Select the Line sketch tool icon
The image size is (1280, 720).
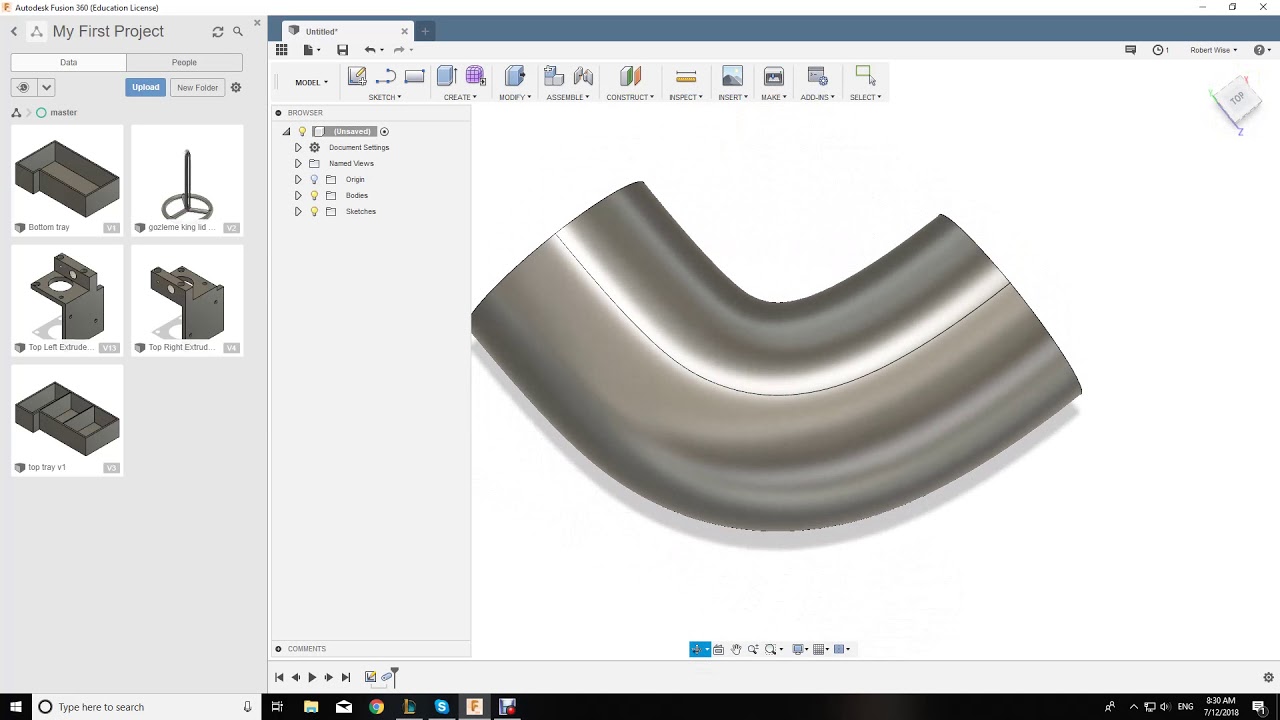[x=386, y=76]
